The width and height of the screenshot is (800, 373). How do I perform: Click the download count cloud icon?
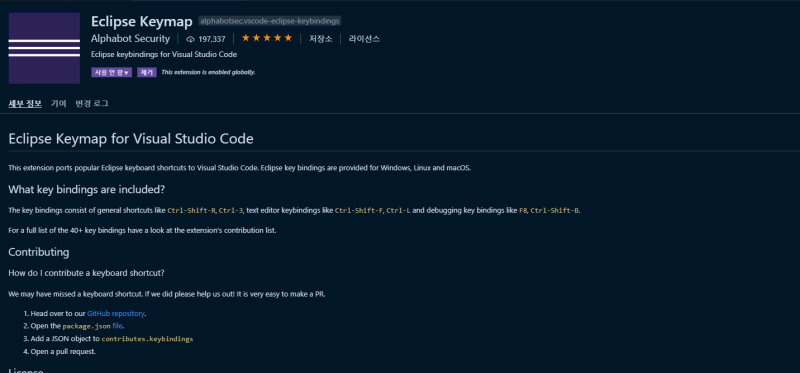tap(191, 39)
